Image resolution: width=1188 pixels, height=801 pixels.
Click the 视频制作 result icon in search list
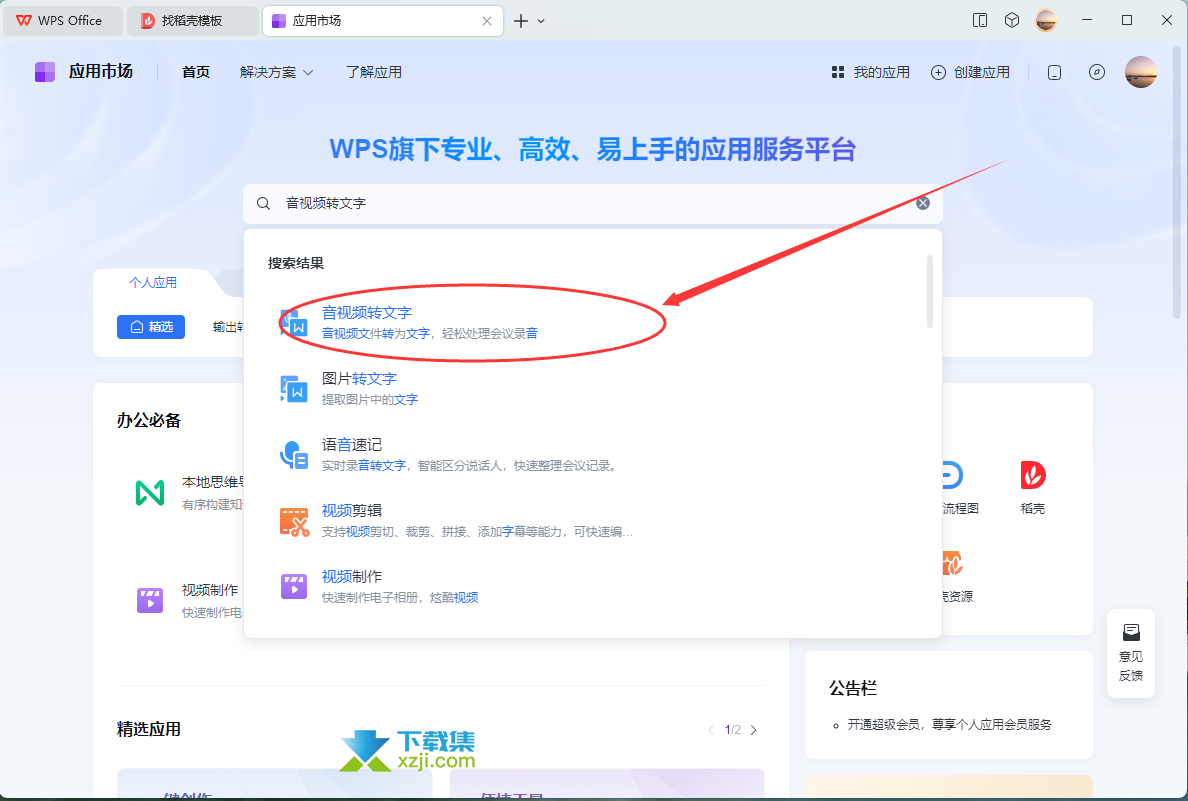pyautogui.click(x=294, y=587)
